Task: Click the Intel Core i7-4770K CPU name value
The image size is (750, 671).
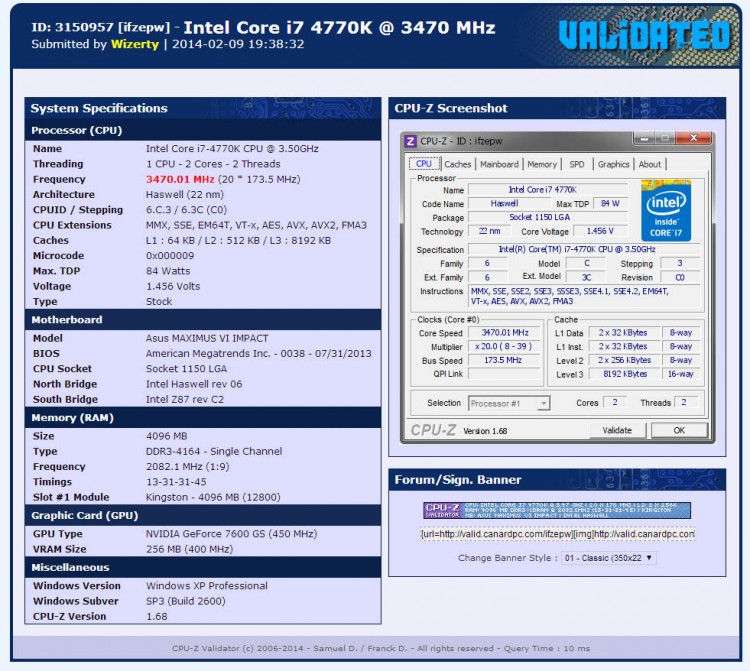Action: [x=232, y=149]
